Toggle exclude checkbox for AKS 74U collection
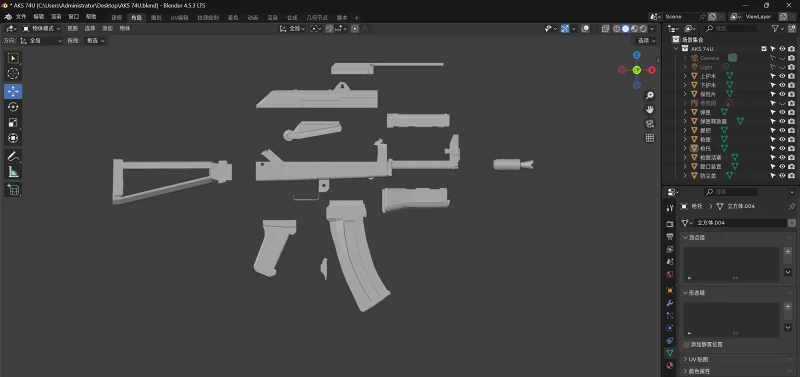Image resolution: width=800 pixels, height=377 pixels. point(764,49)
